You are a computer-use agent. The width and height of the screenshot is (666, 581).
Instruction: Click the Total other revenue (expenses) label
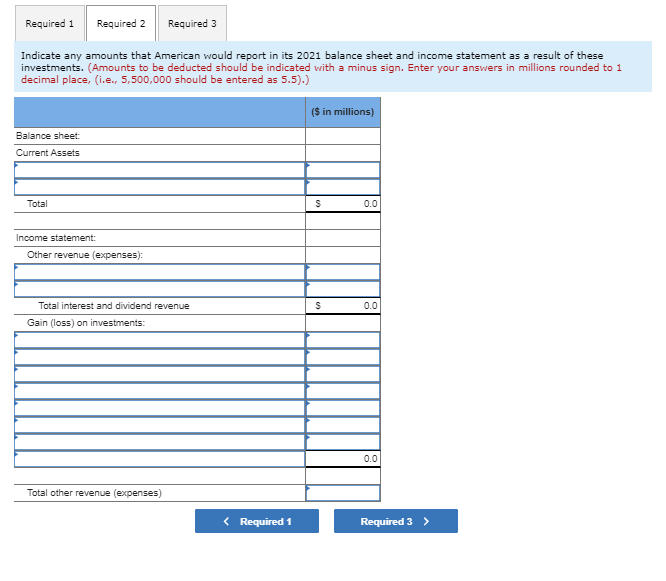pos(94,493)
